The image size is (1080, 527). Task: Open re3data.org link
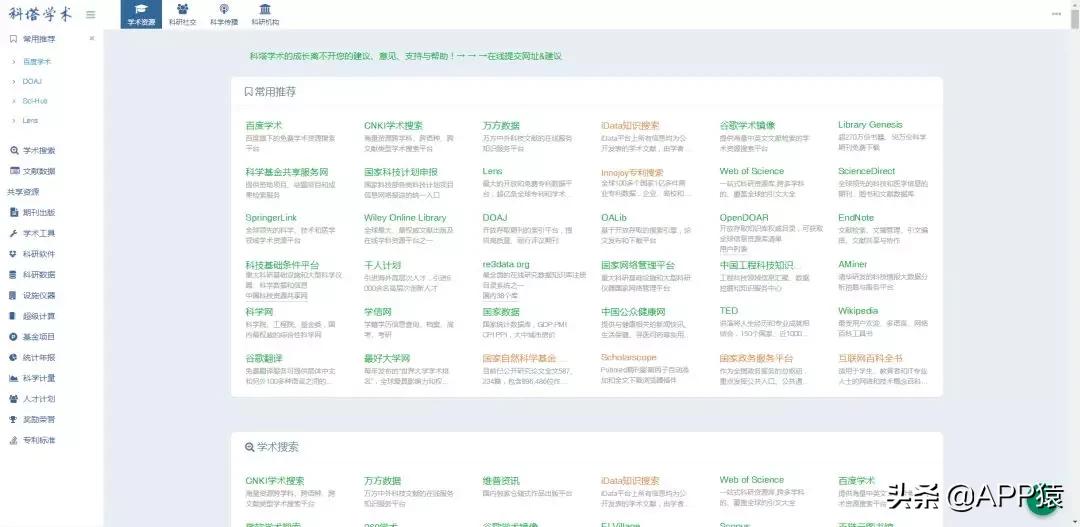click(x=506, y=265)
